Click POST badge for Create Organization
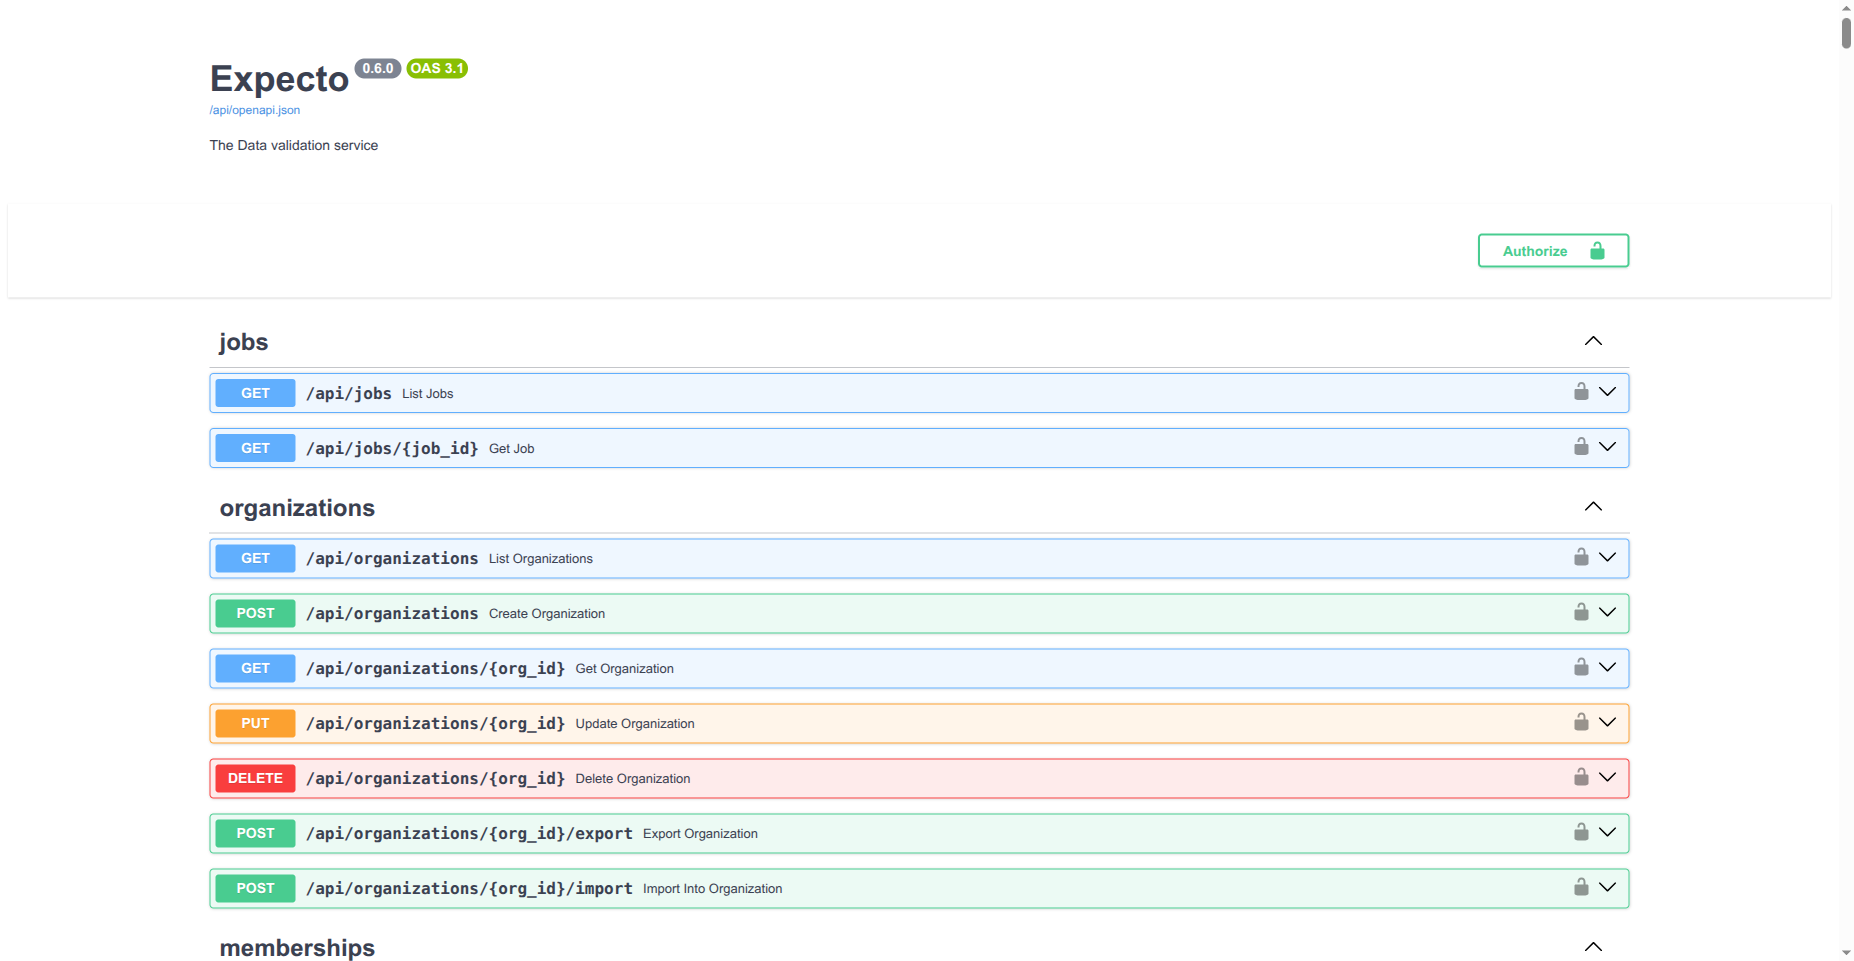 coord(255,613)
